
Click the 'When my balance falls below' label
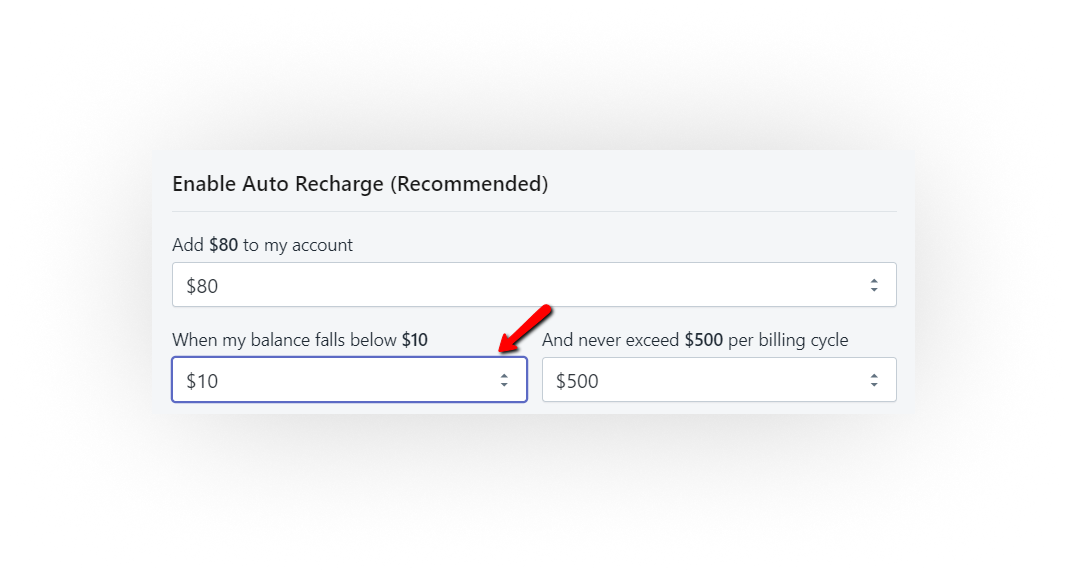pyautogui.click(x=285, y=340)
